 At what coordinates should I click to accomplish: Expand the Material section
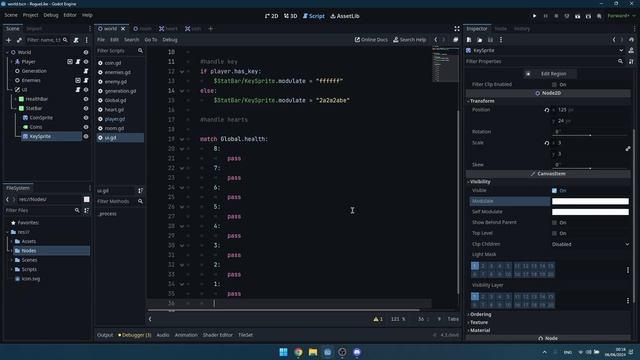pyautogui.click(x=479, y=330)
